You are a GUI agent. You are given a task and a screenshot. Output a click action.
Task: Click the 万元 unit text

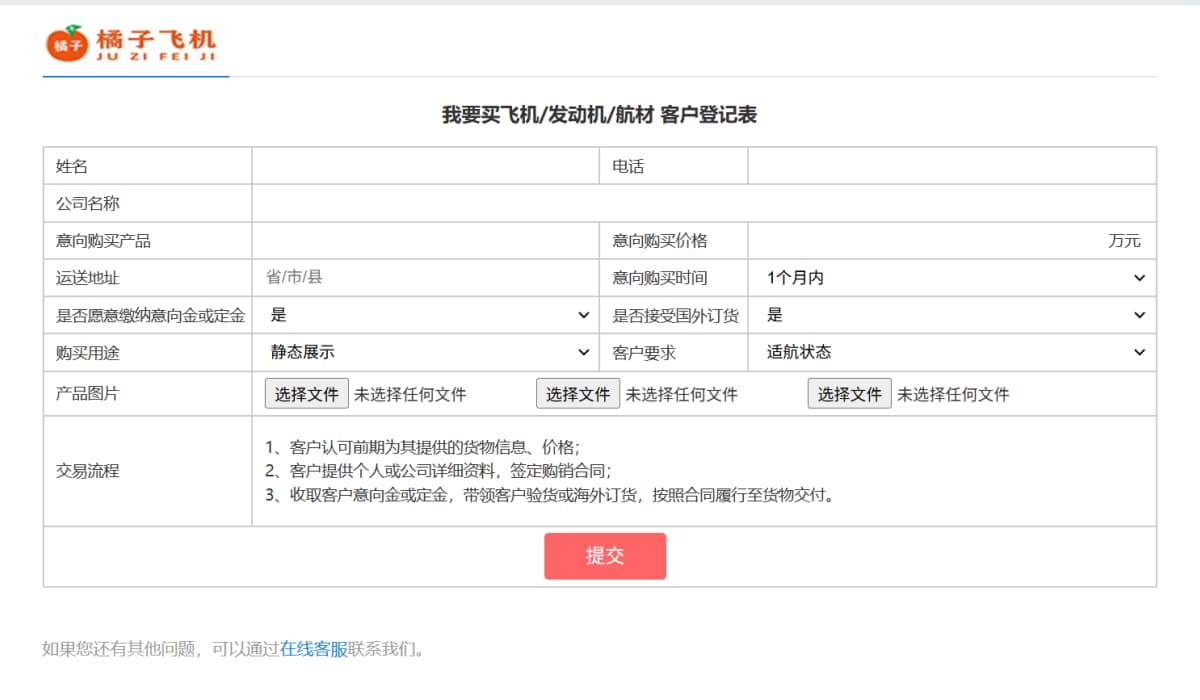click(x=1124, y=241)
